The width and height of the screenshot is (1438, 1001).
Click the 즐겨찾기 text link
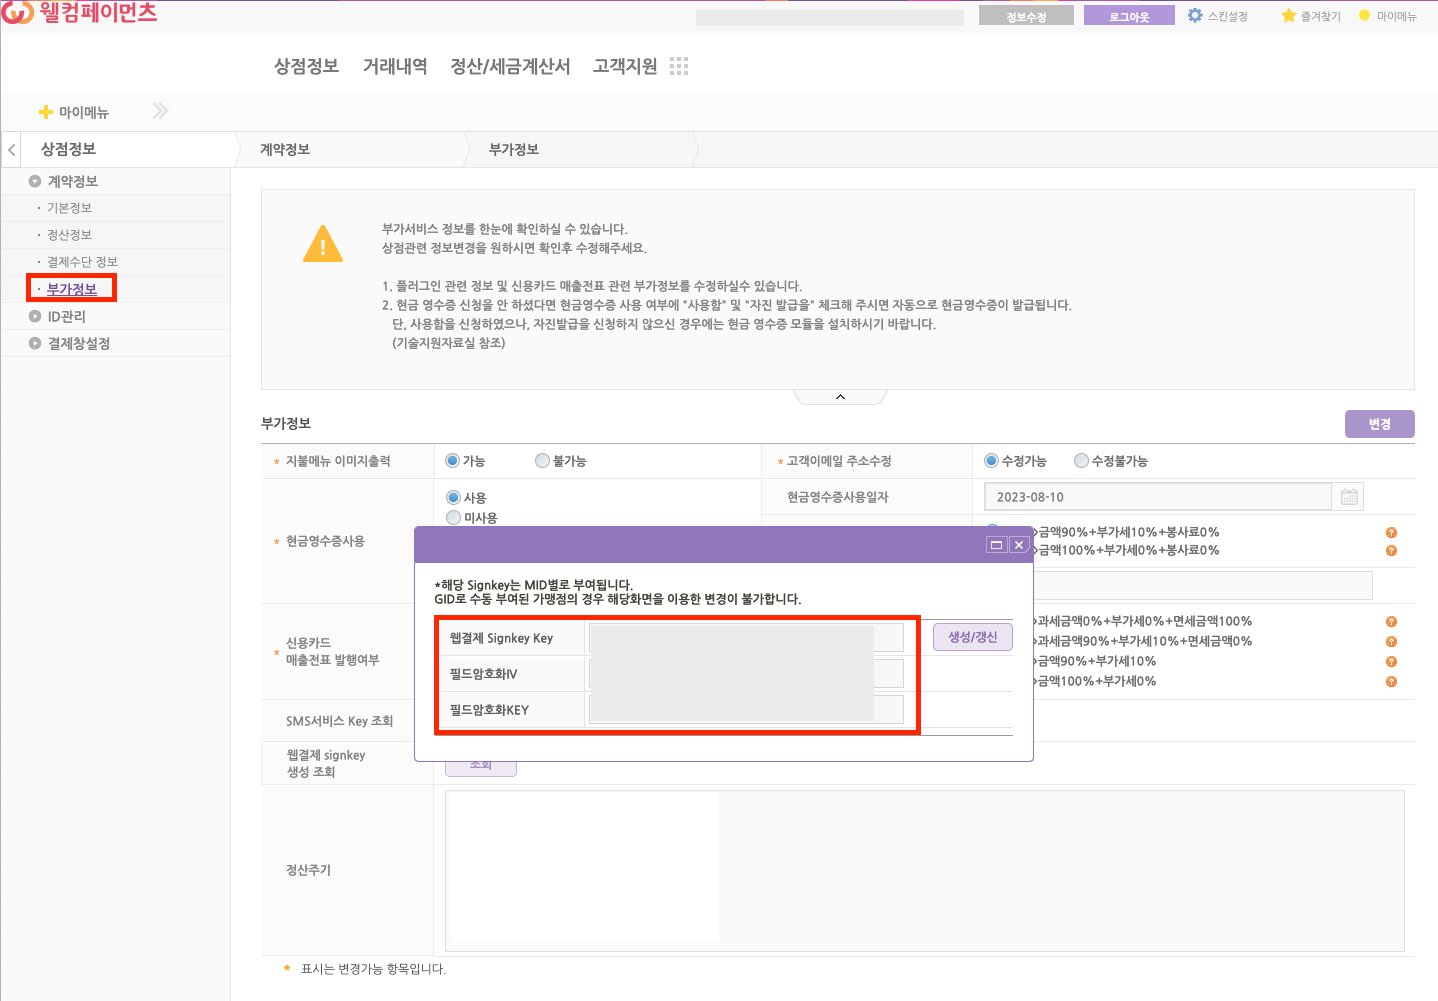[1321, 16]
